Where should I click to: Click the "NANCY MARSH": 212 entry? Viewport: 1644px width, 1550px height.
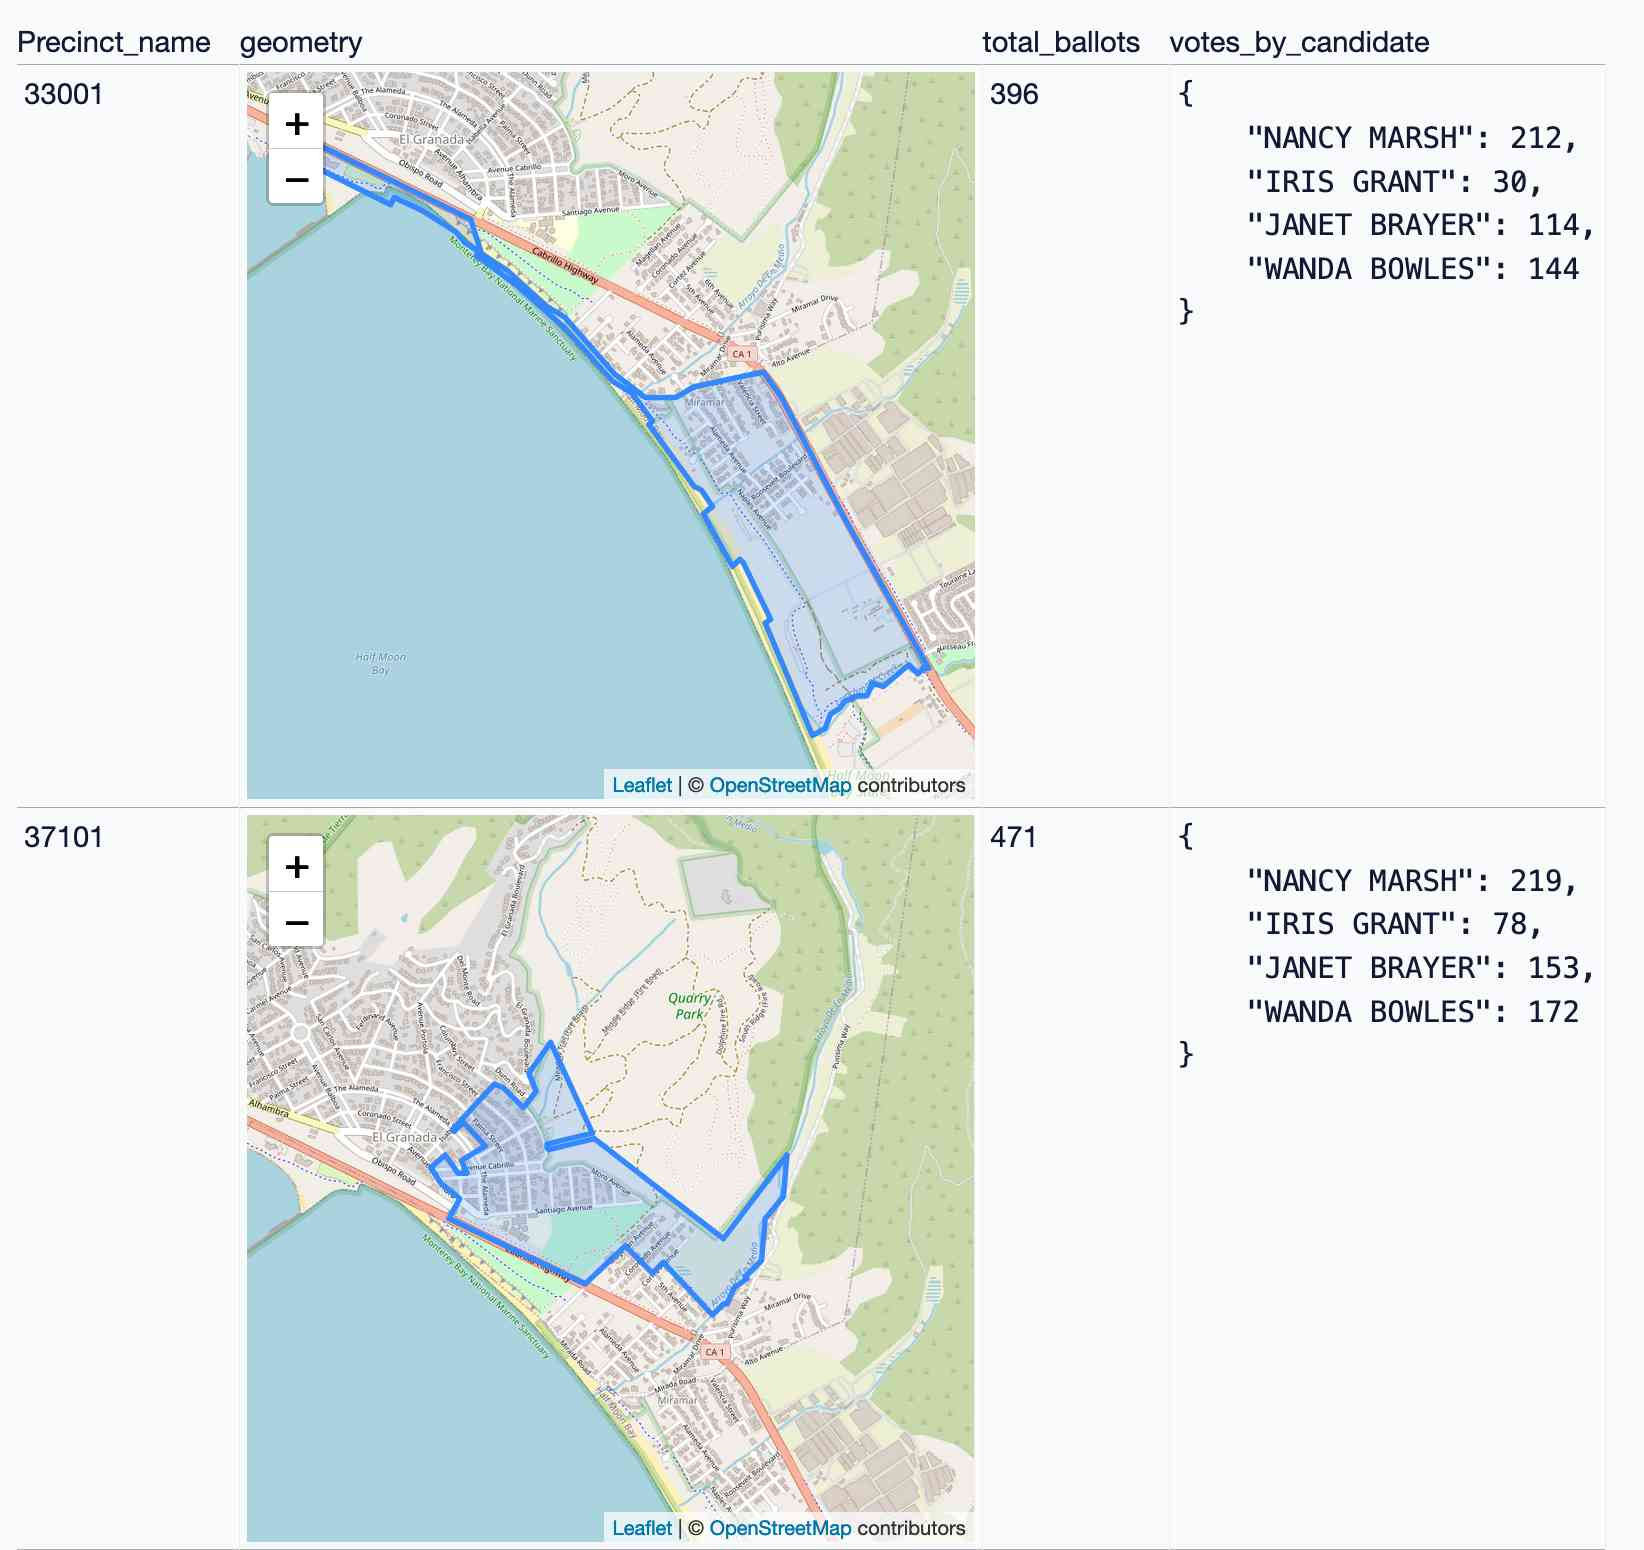[x=1411, y=138]
